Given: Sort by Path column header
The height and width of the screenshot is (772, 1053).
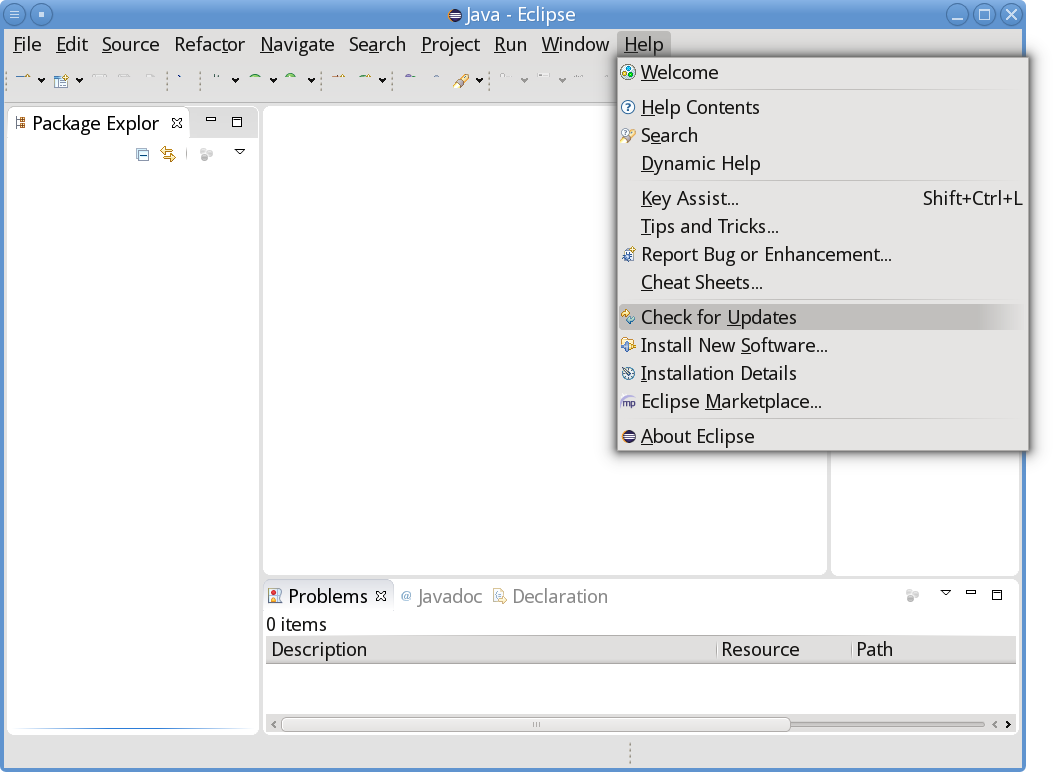Looking at the screenshot, I should coord(934,650).
